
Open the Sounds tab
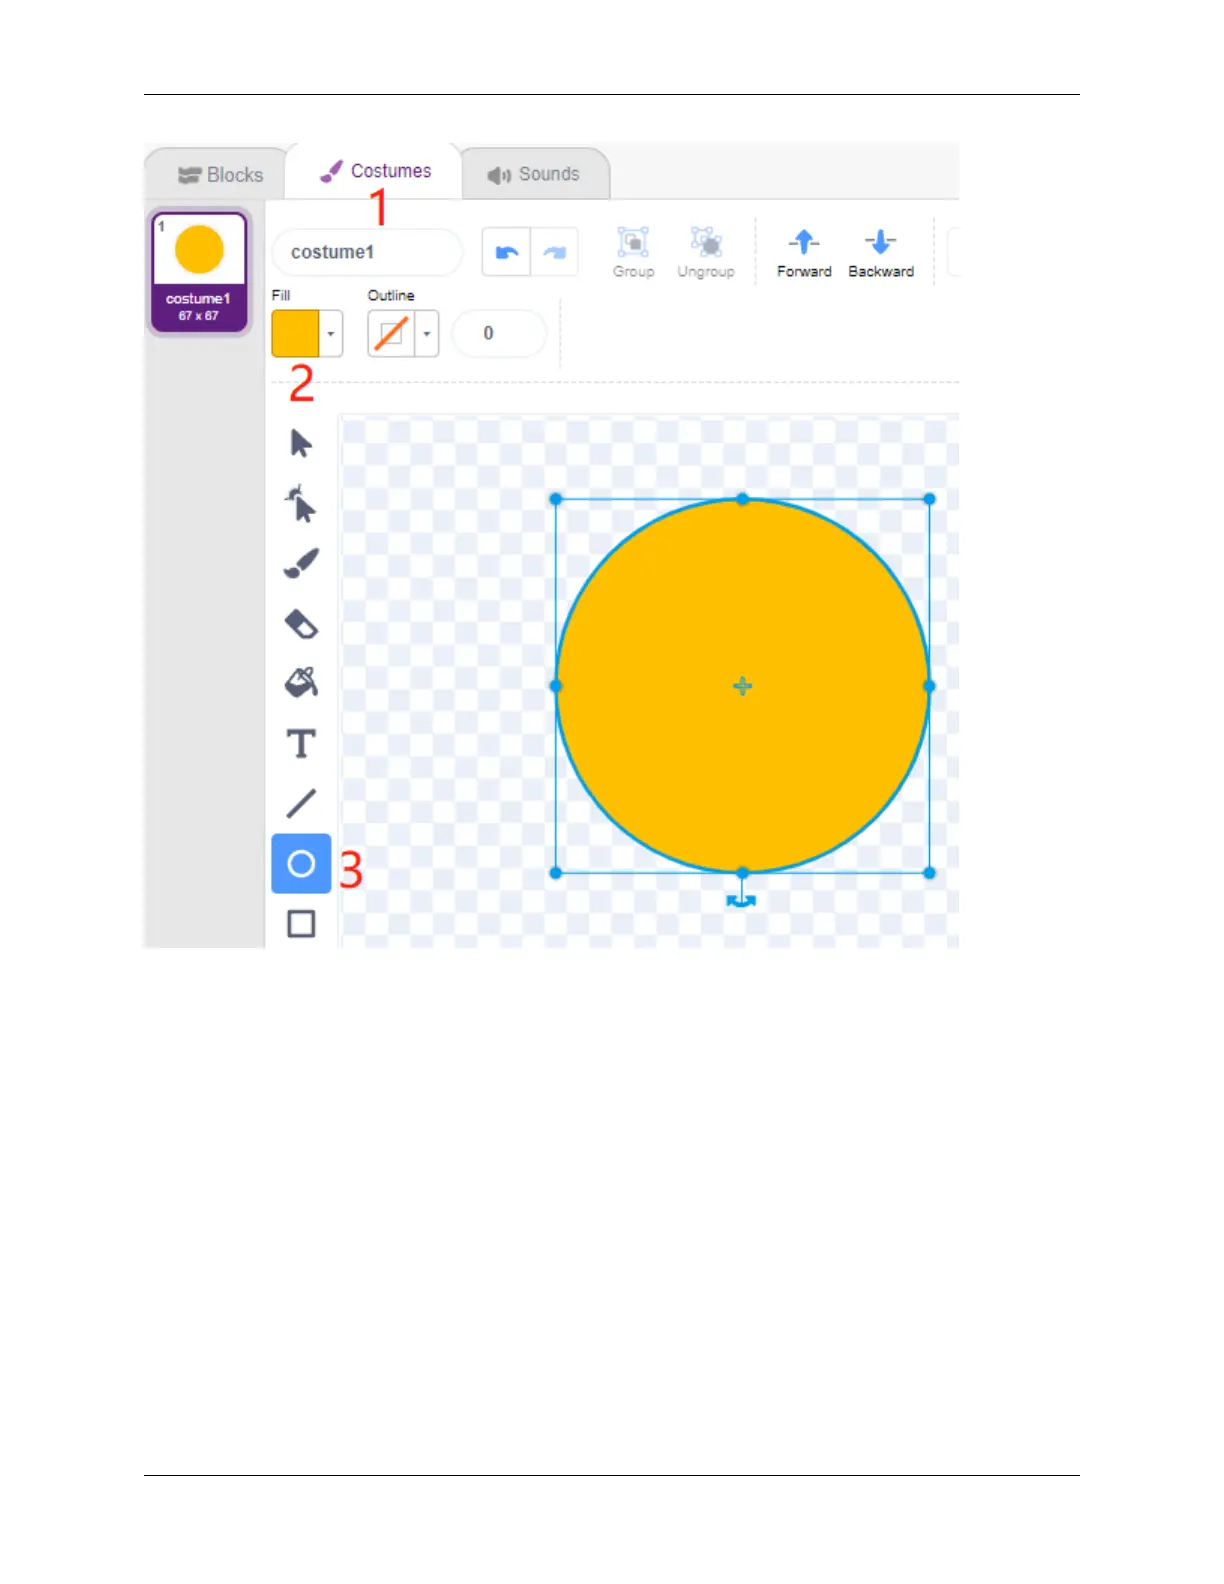534,174
